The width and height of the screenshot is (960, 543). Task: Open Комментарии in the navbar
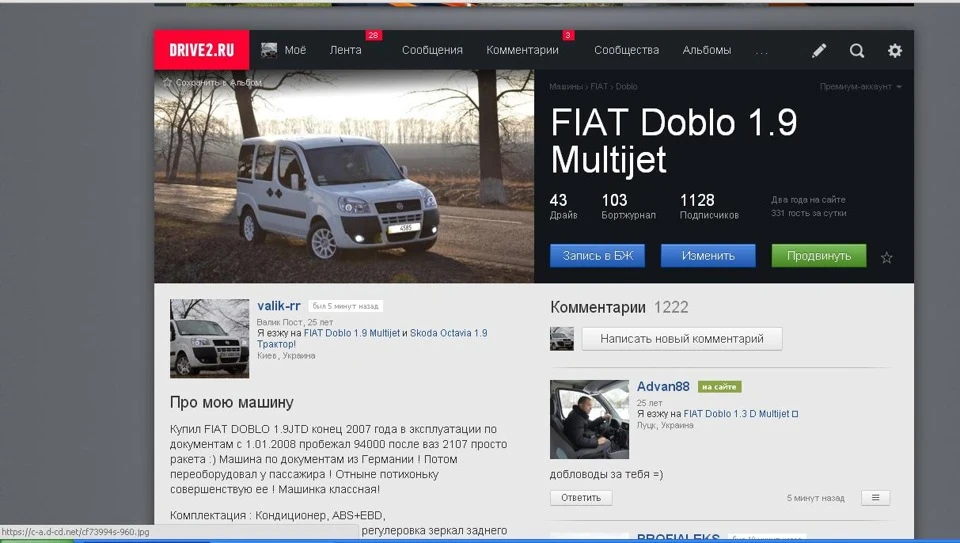522,50
